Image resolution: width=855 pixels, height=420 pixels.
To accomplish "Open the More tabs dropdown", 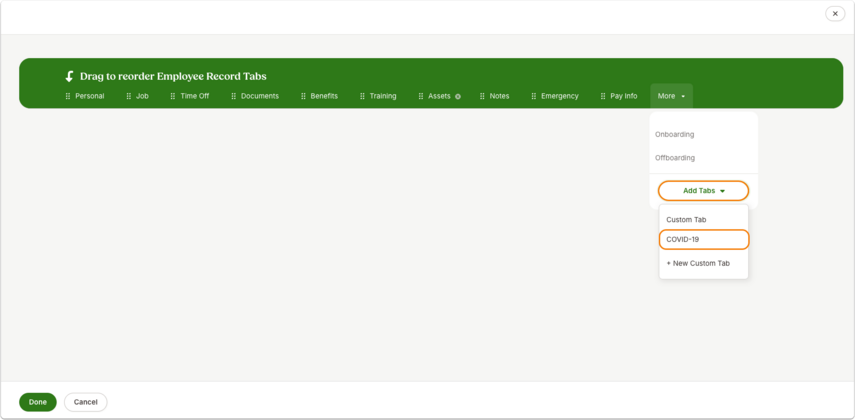I will pyautogui.click(x=671, y=96).
